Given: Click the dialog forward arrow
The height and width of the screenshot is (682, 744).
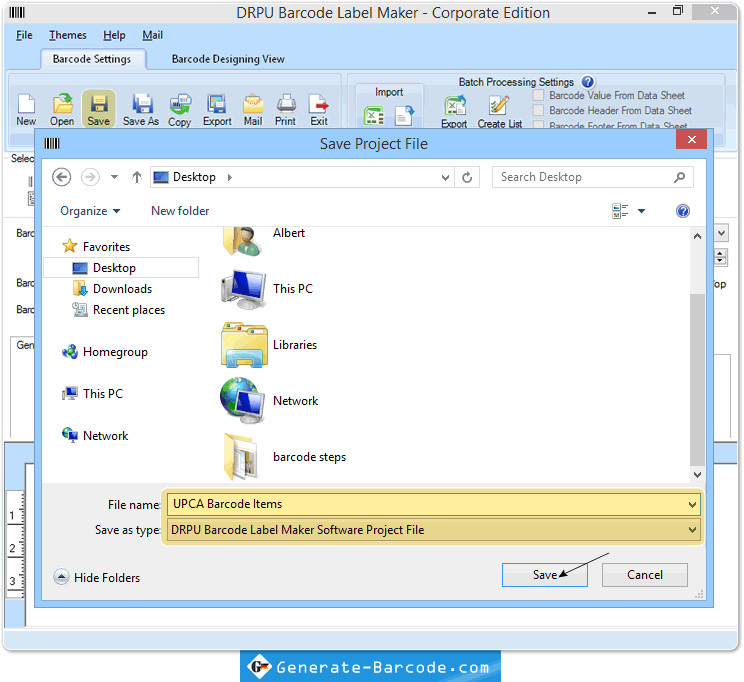Looking at the screenshot, I should point(90,178).
